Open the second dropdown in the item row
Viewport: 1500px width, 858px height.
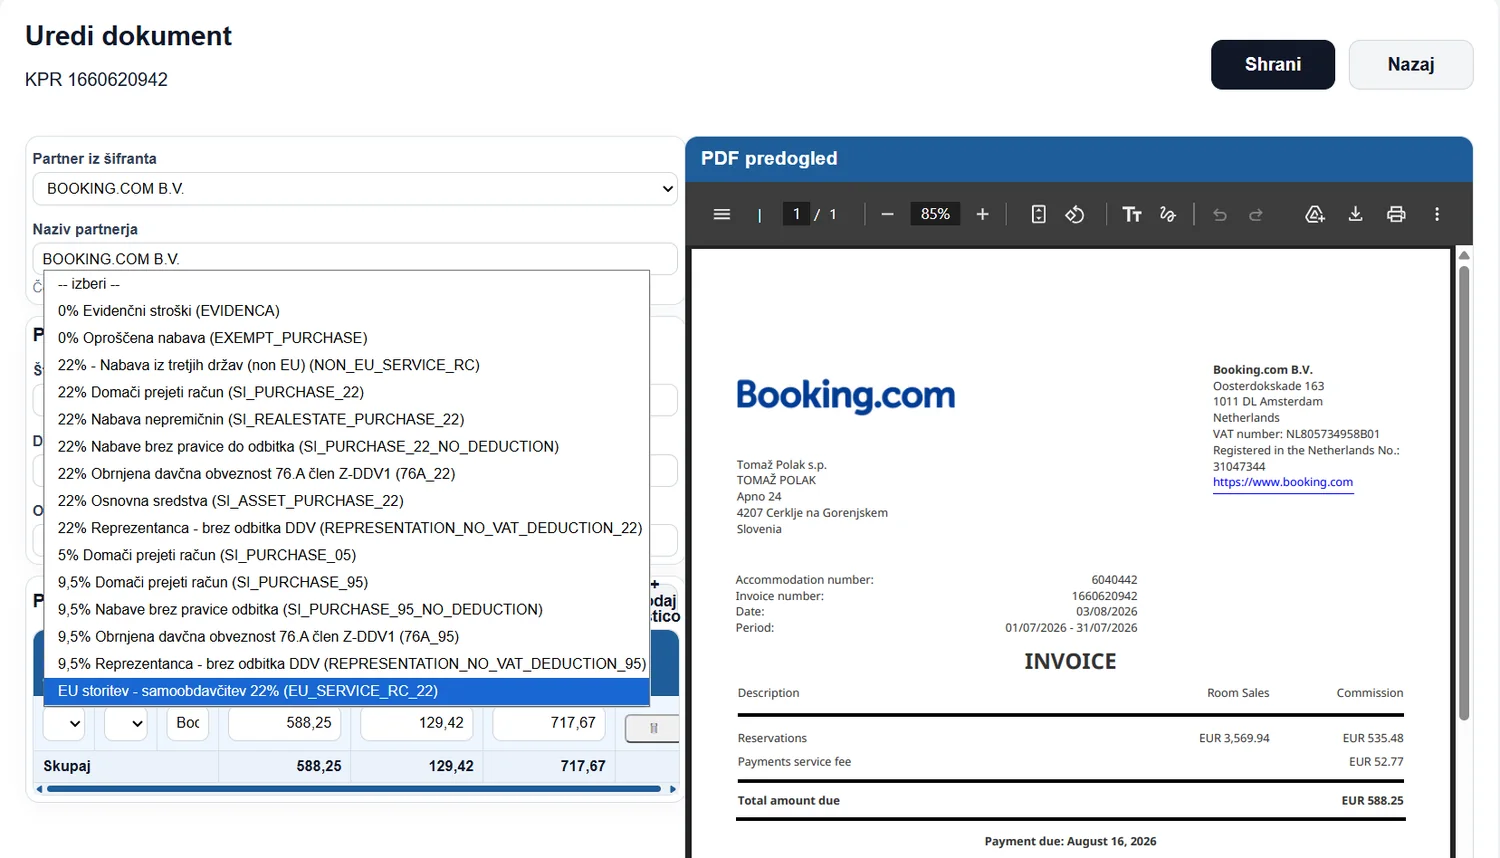pyautogui.click(x=126, y=722)
